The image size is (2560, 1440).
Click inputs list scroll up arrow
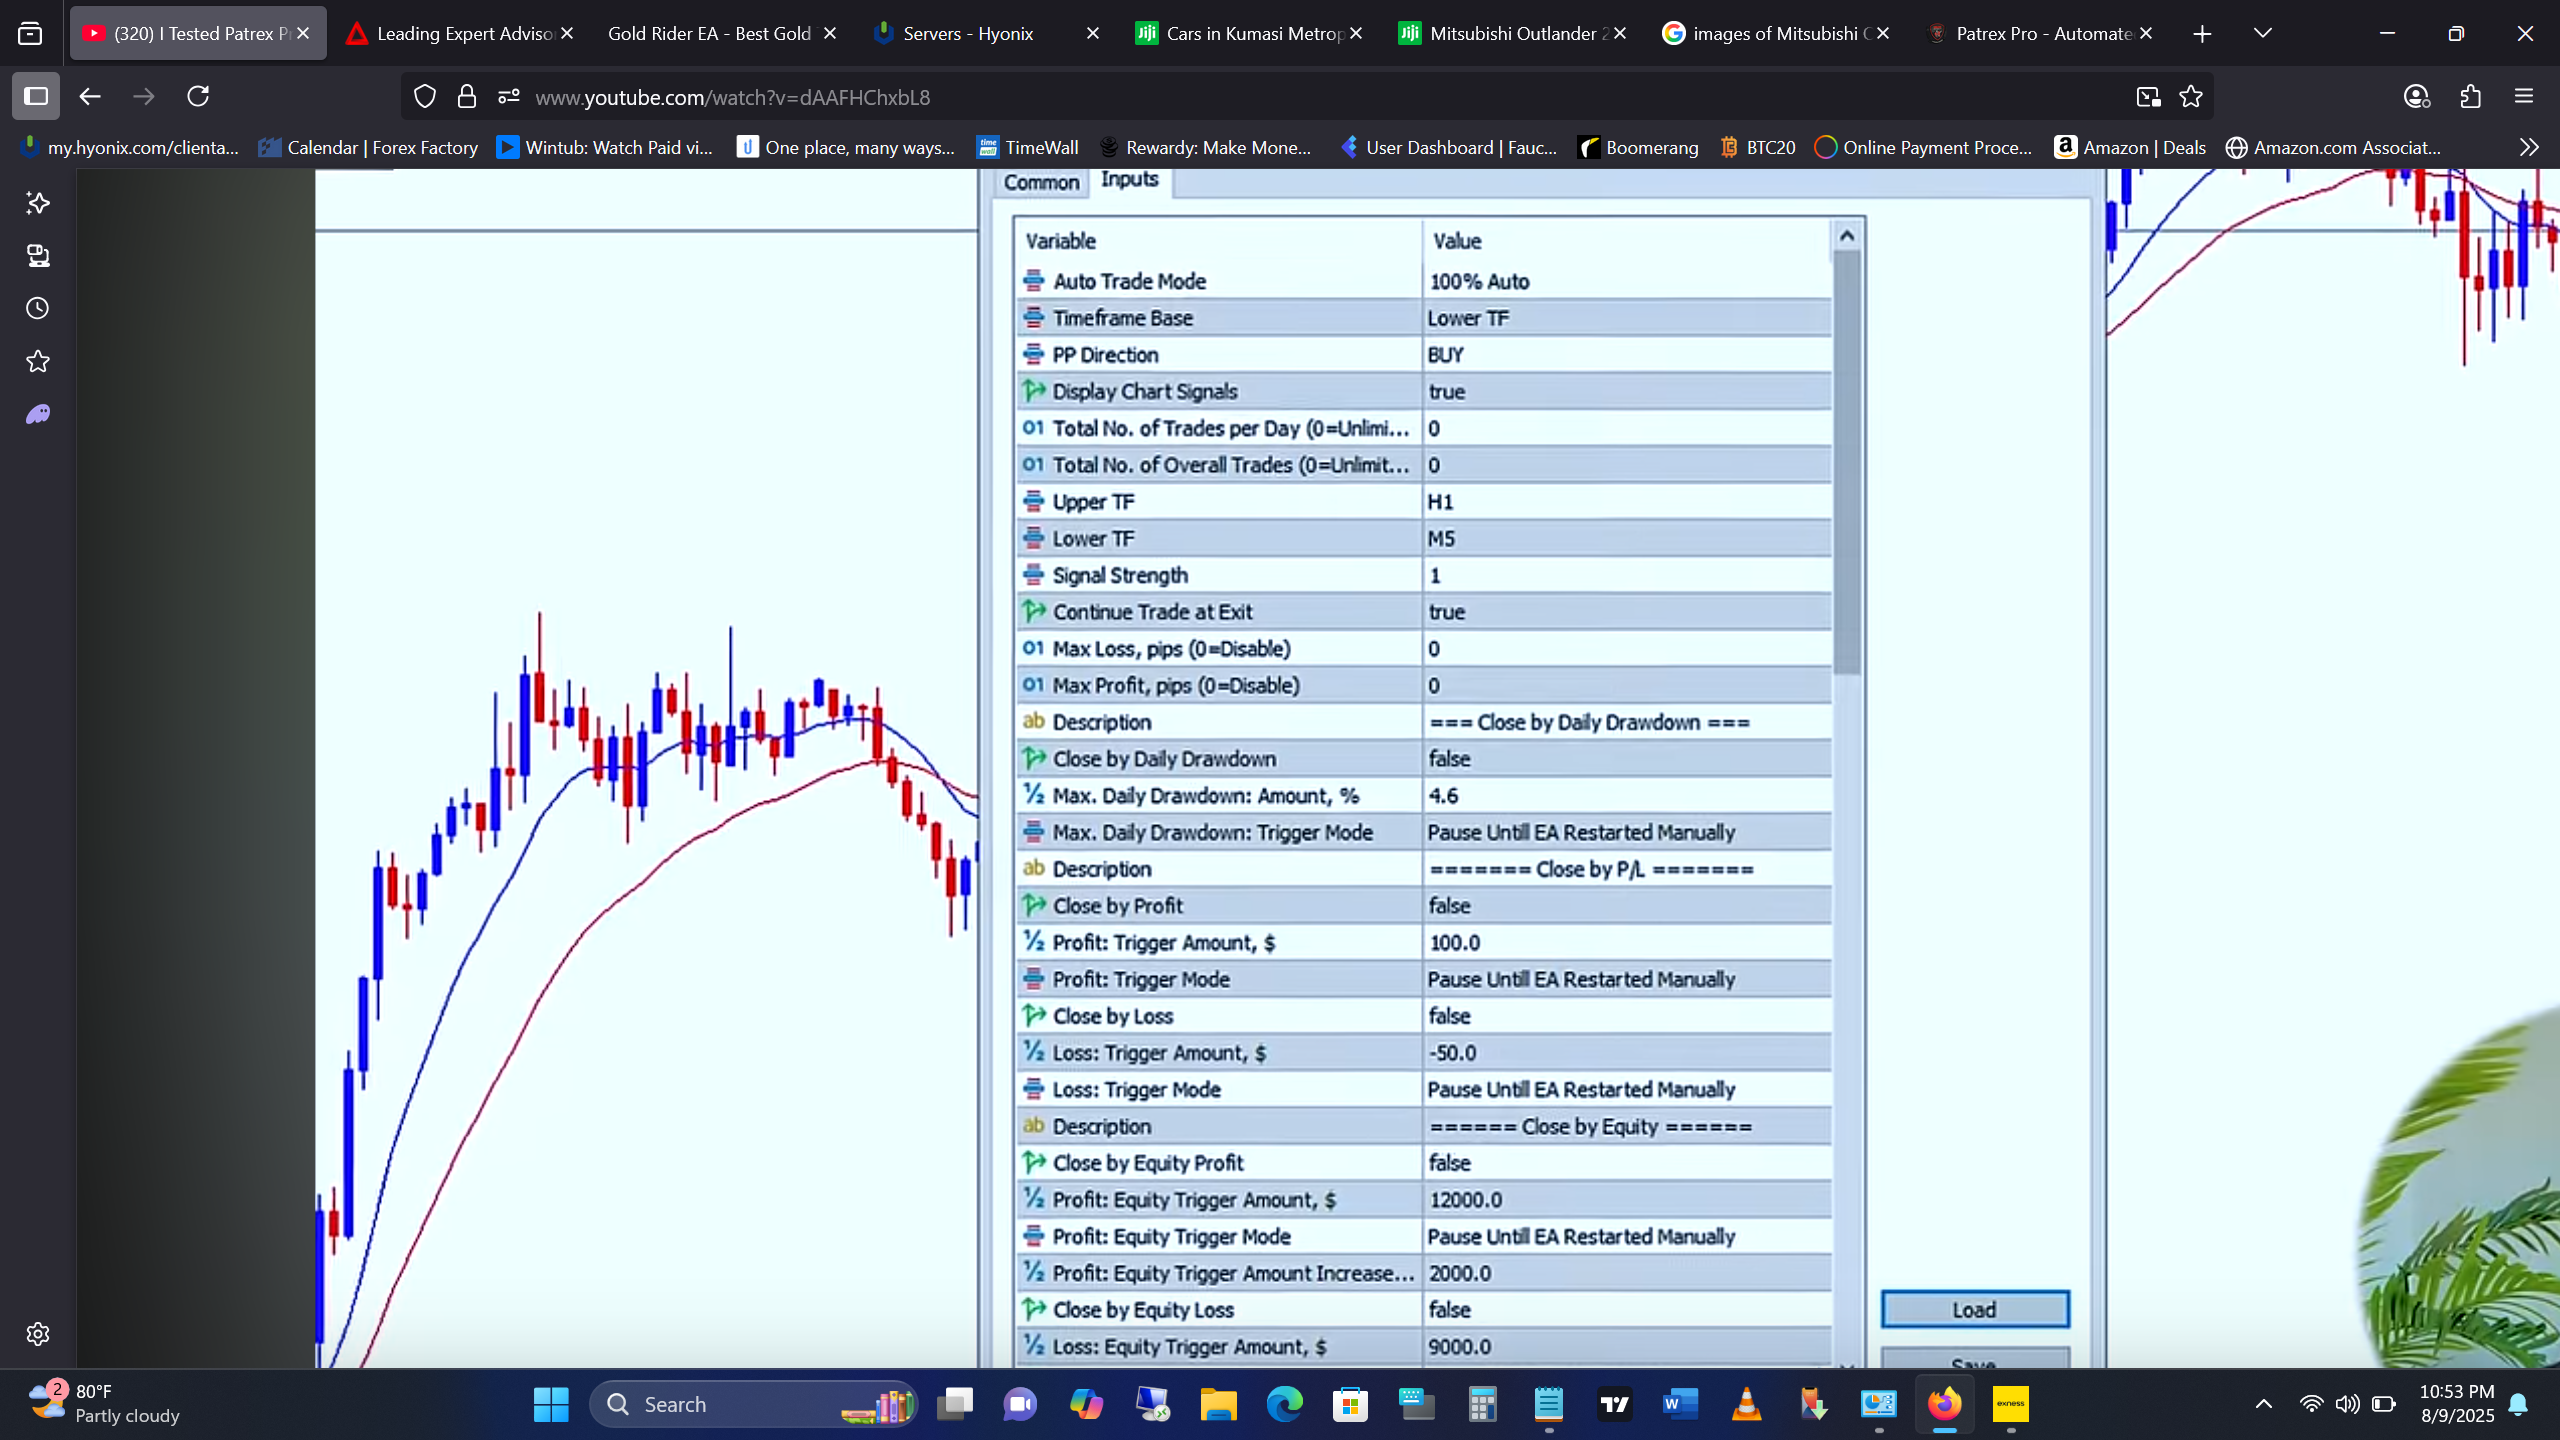pos(1847,236)
